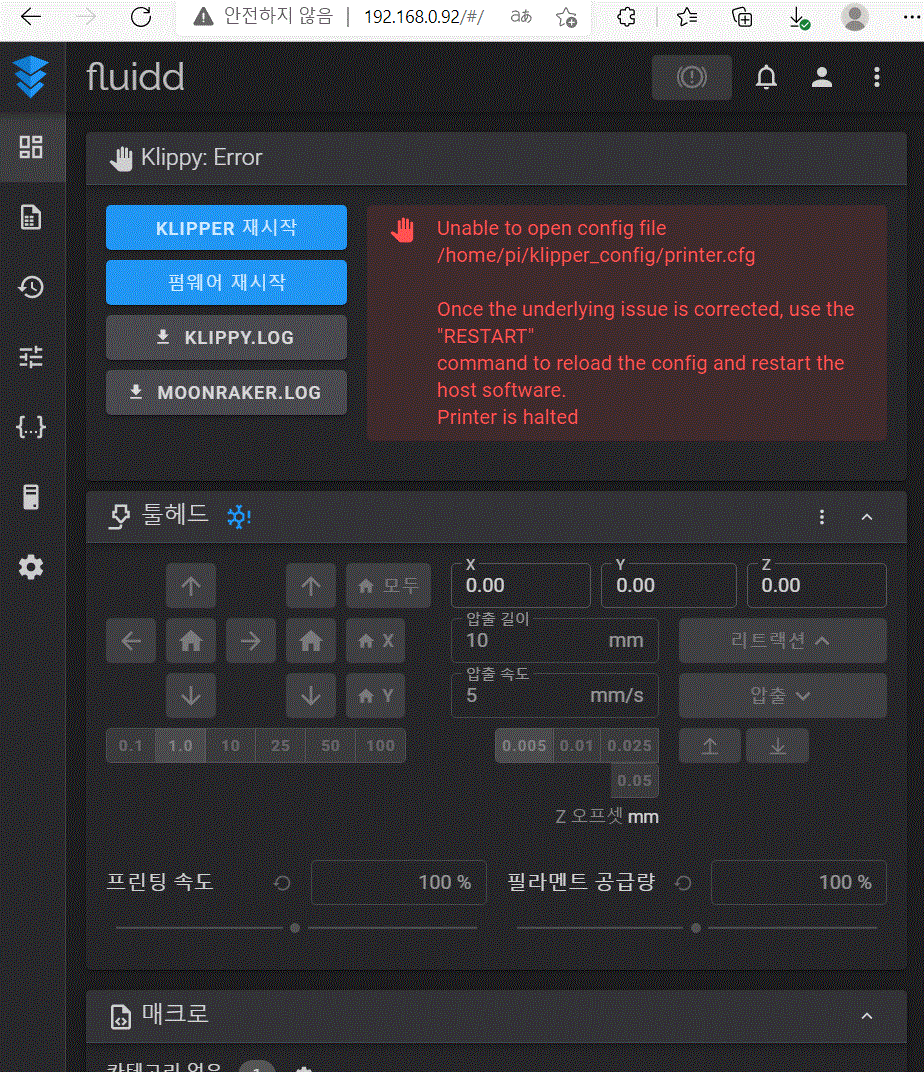Download MOONRAKER.LOG

pos(226,392)
